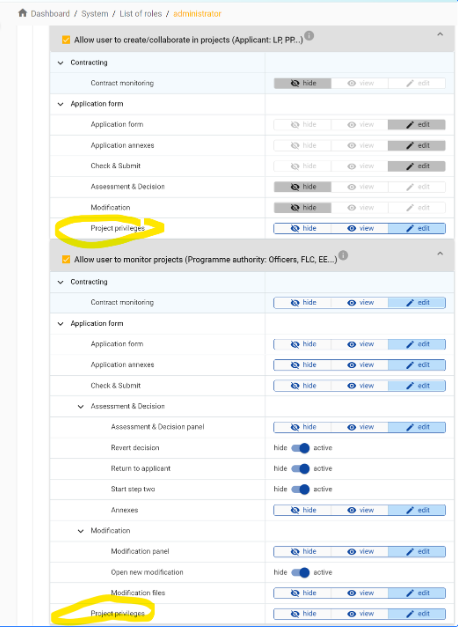Image resolution: width=458 pixels, height=628 pixels.
Task: Set monitor Application annexes to edit
Action: click(x=417, y=365)
